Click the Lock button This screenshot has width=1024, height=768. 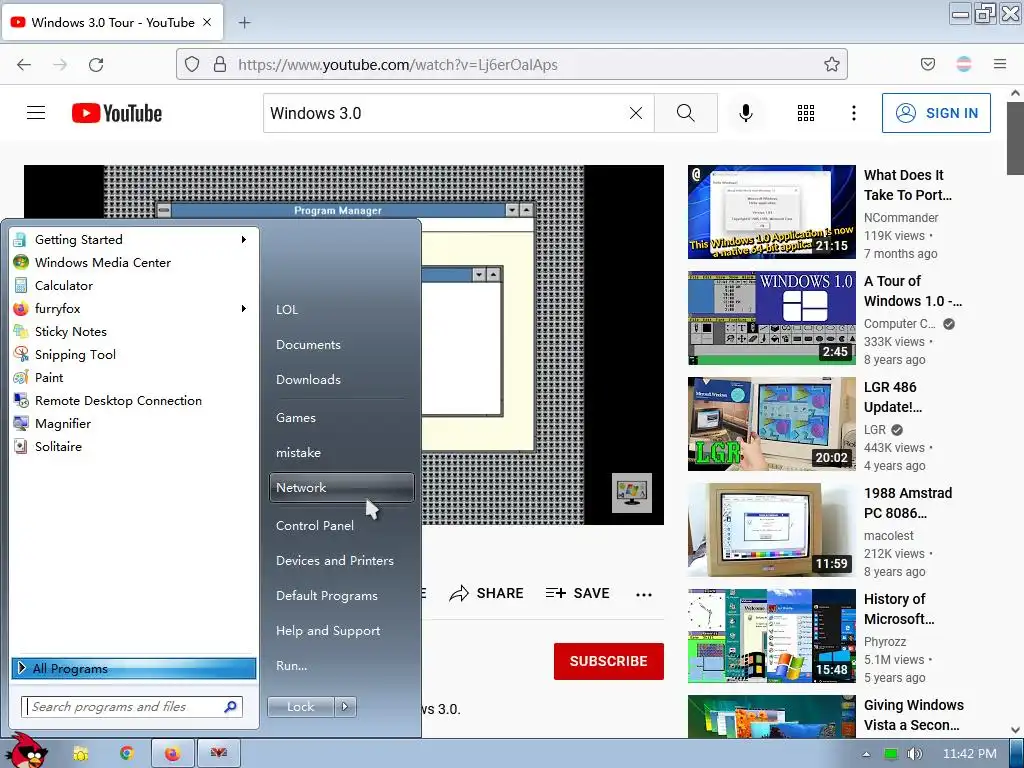(x=300, y=707)
